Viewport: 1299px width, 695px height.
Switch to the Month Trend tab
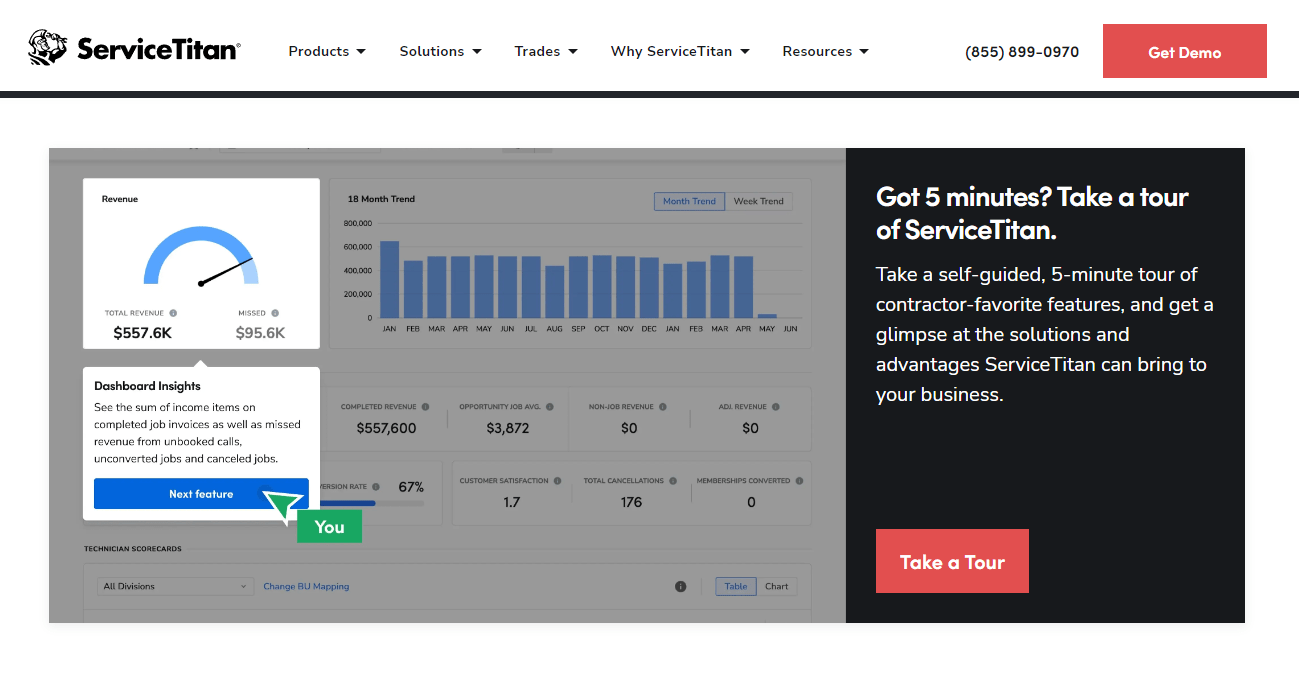point(689,201)
